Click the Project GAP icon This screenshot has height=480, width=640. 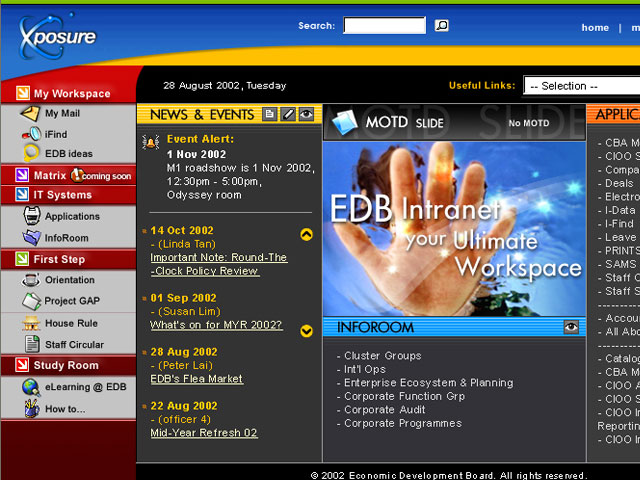coord(31,301)
